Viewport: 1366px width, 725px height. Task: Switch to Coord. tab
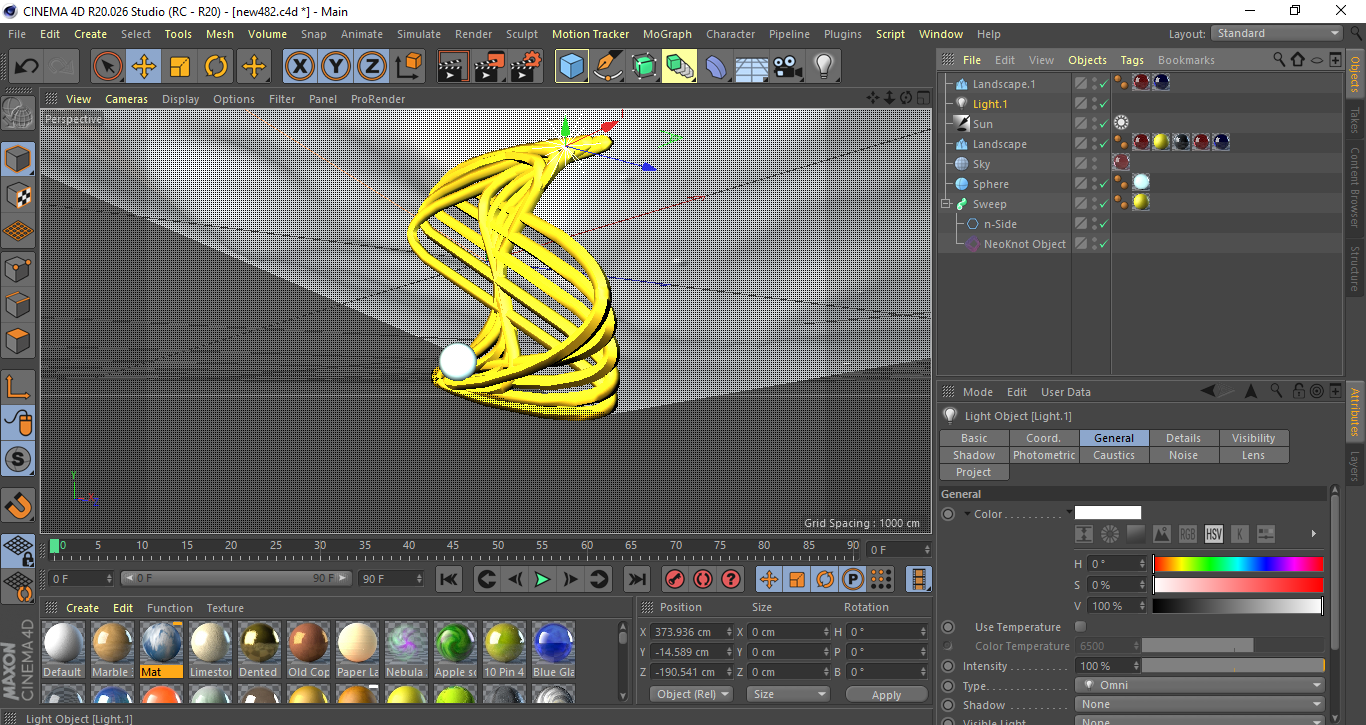tap(1044, 438)
